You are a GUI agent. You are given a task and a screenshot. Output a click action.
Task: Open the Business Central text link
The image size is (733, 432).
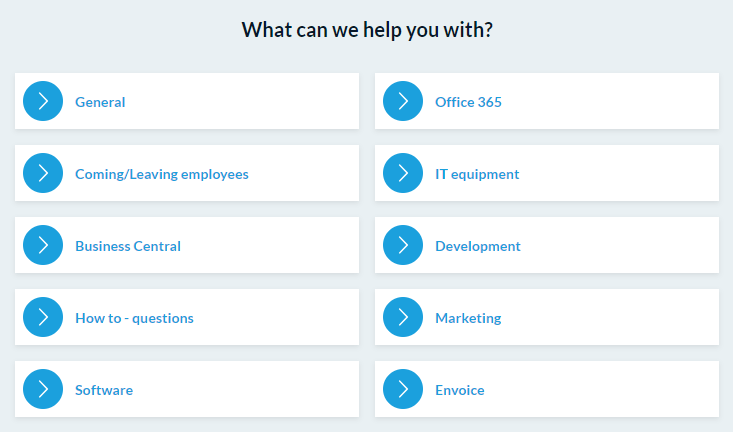point(128,246)
